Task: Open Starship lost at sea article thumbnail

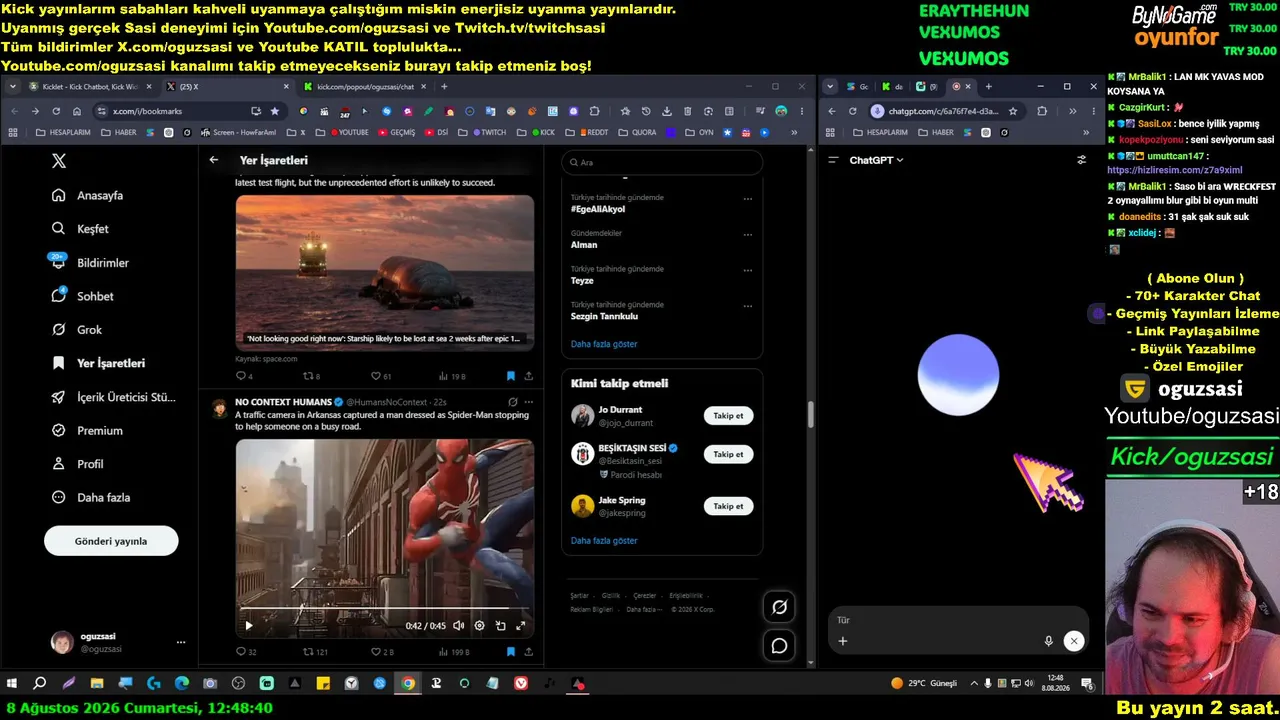Action: click(384, 272)
